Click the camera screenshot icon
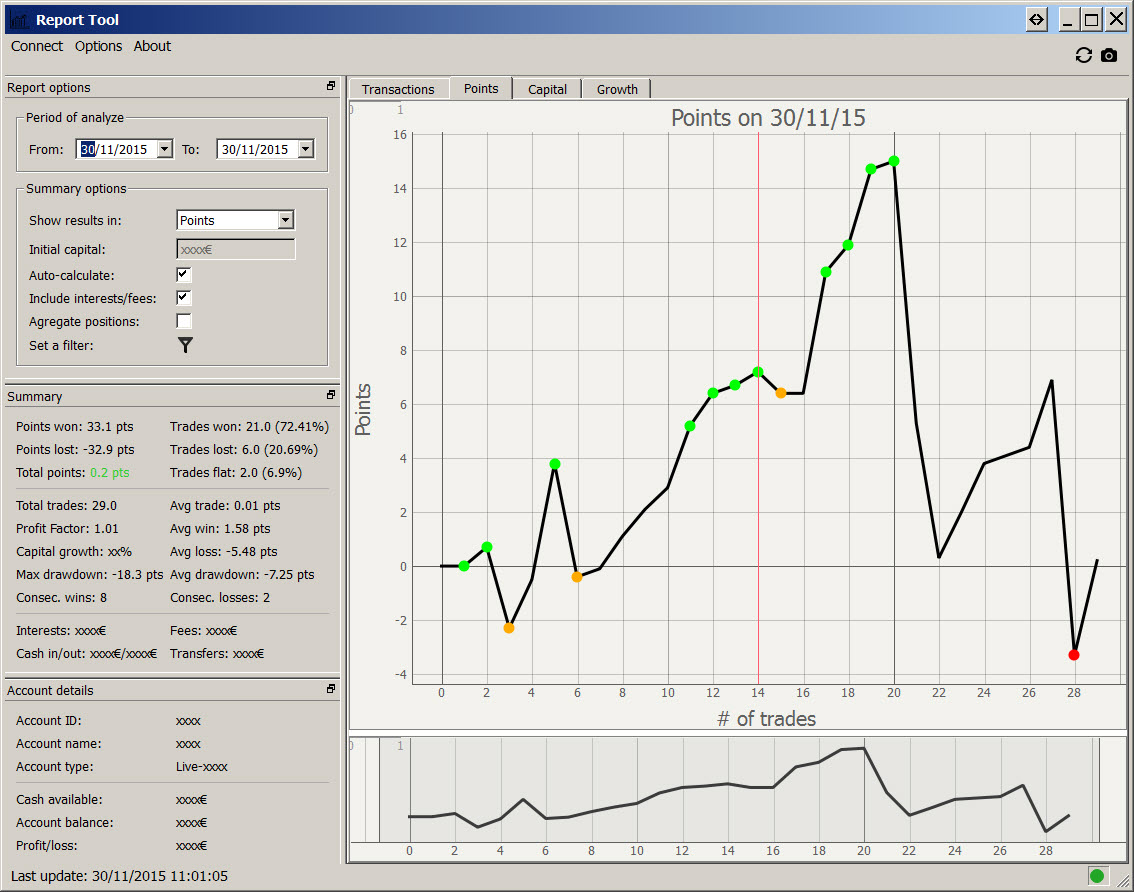The height and width of the screenshot is (892, 1134). [1109, 56]
